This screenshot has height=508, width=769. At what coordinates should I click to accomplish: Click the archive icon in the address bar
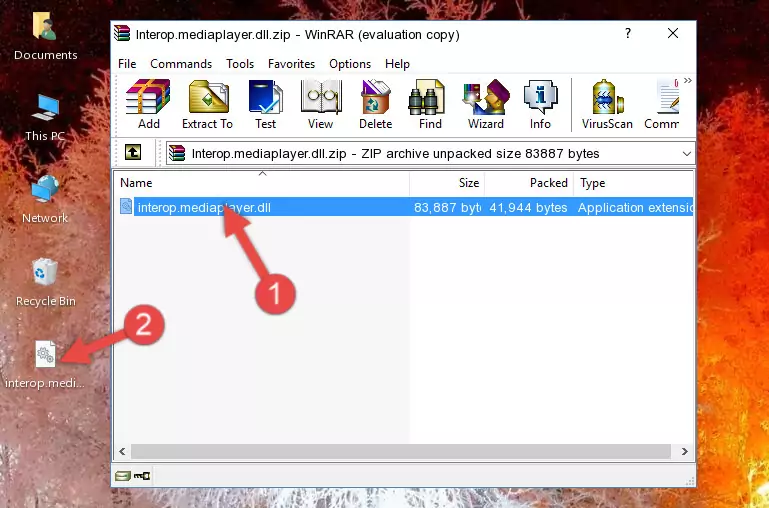coord(177,153)
